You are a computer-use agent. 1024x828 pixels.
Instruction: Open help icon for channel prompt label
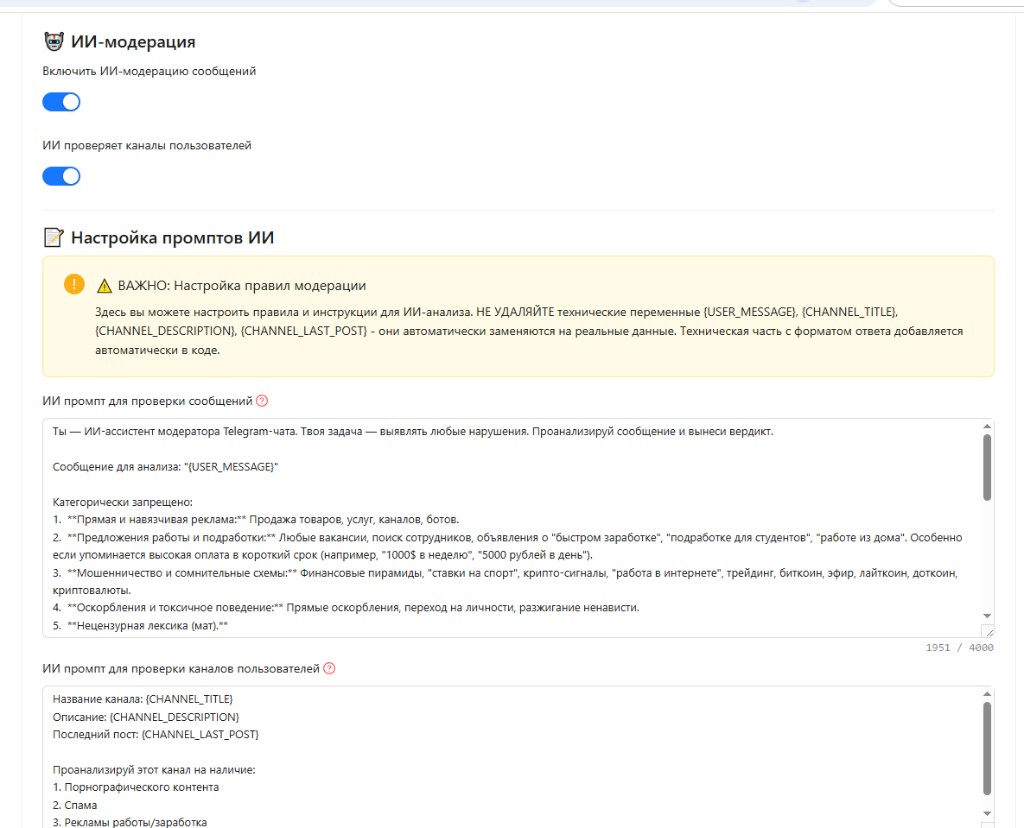329,668
